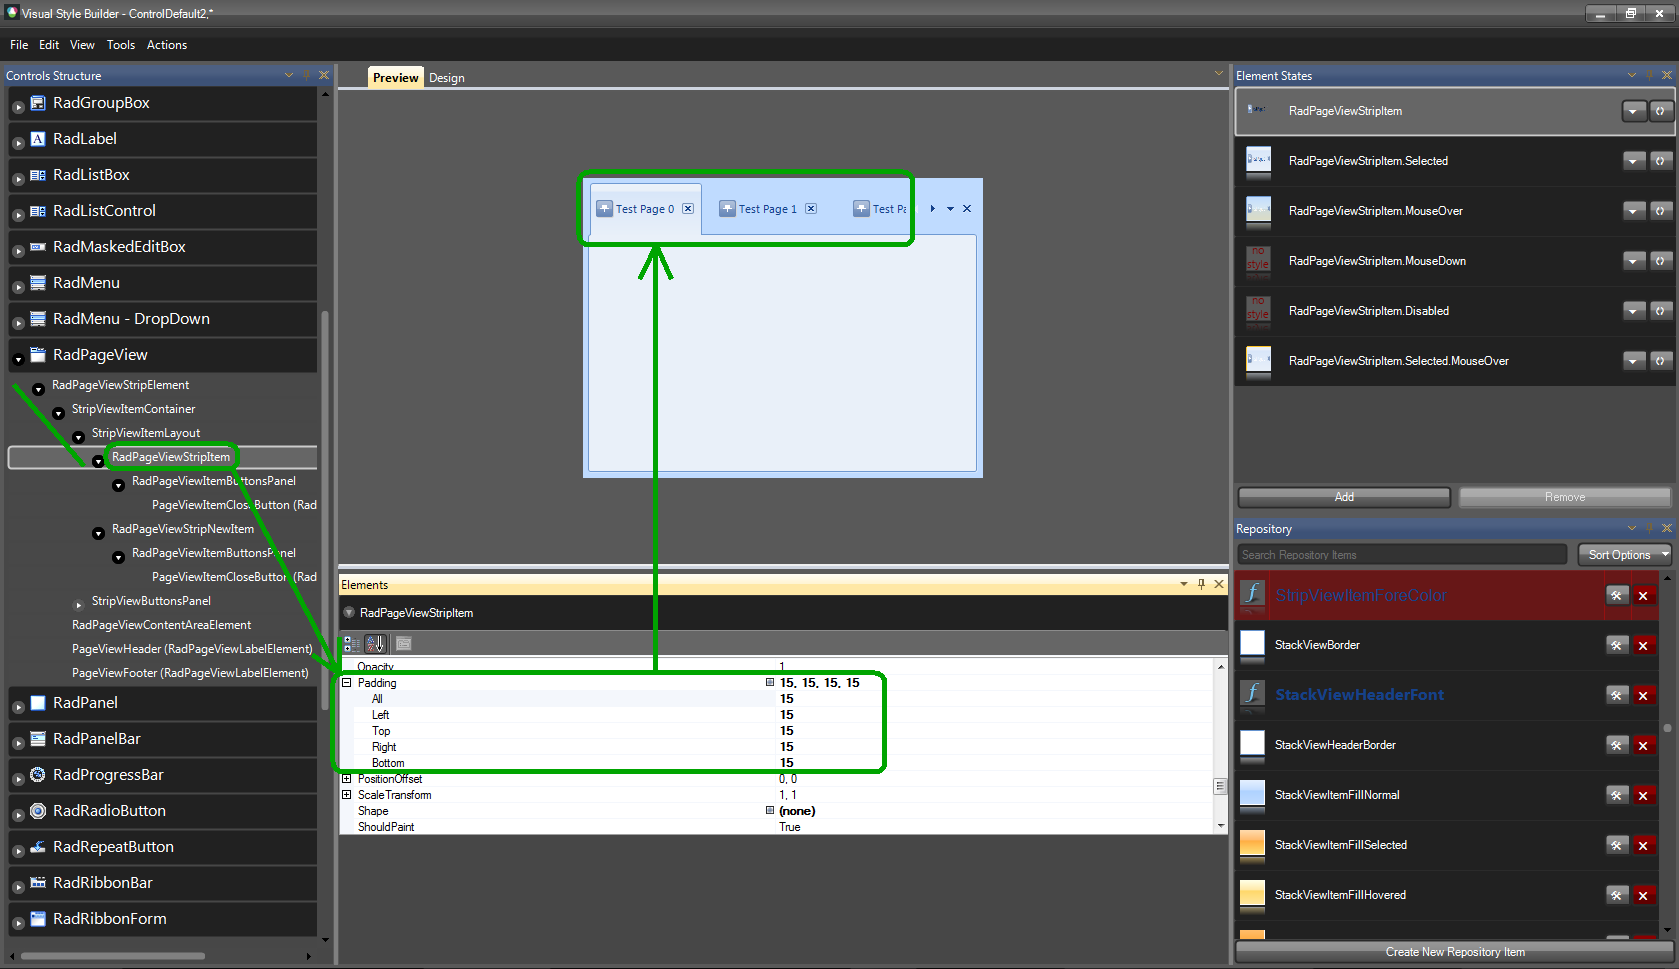The image size is (1679, 969).
Task: Select the Preview tab
Action: tap(396, 78)
